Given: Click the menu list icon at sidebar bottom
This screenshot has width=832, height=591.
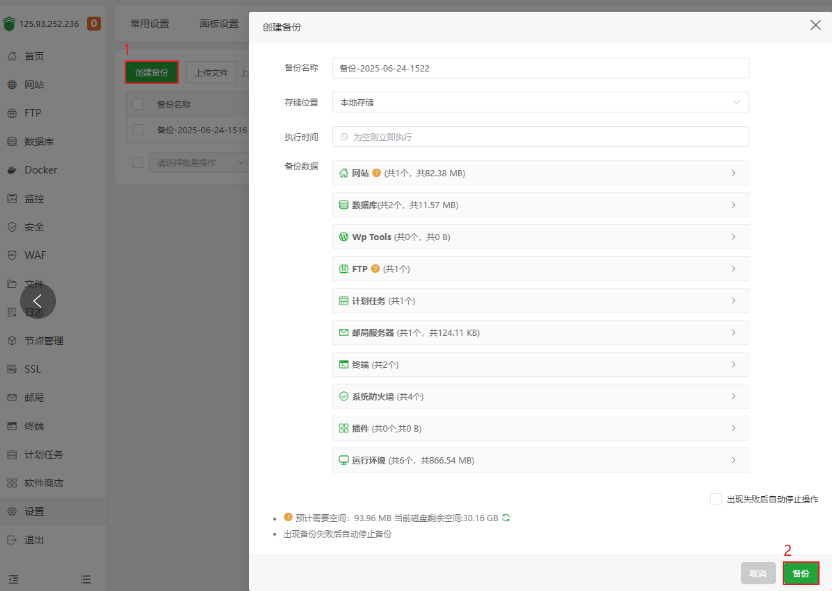Looking at the screenshot, I should pyautogui.click(x=85, y=579).
